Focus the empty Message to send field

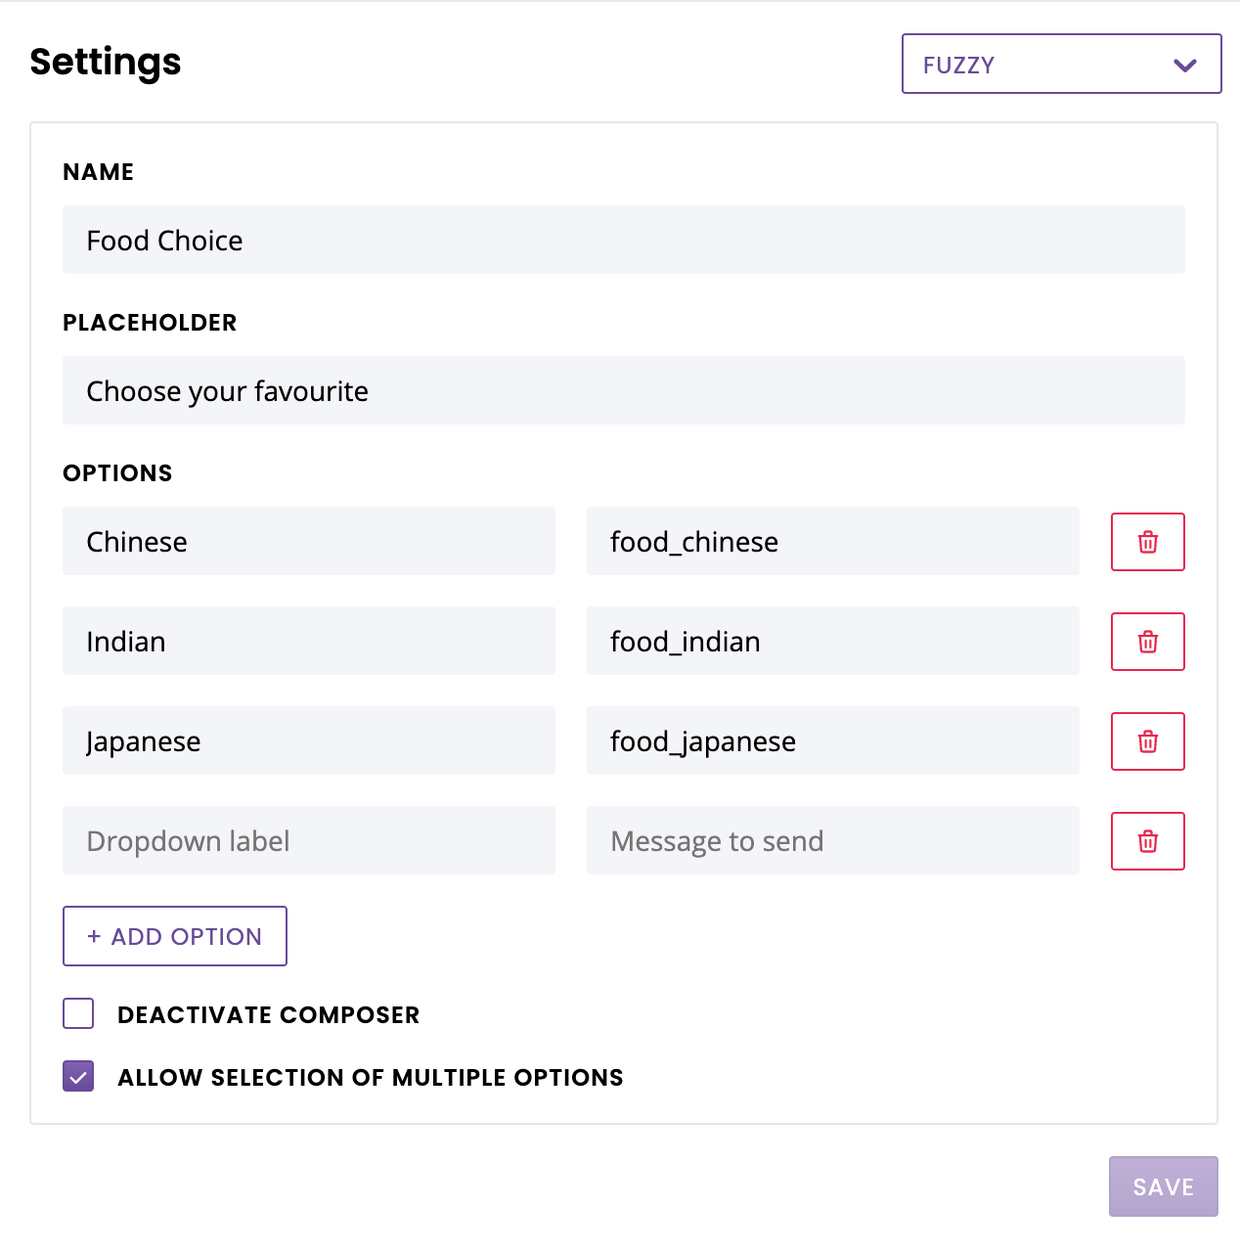pos(832,841)
